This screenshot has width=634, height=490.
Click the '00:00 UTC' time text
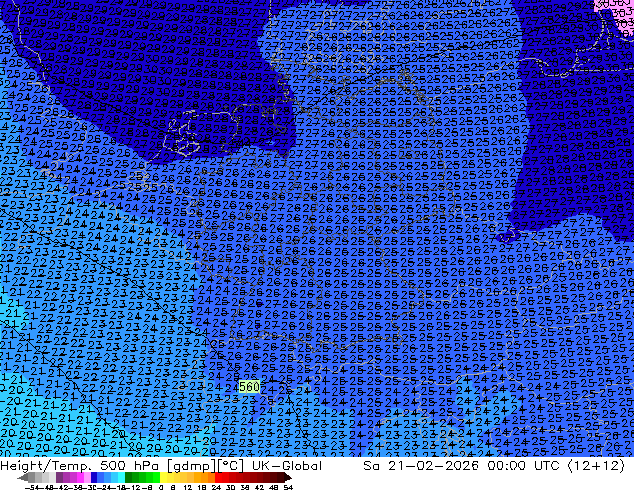tap(523, 466)
